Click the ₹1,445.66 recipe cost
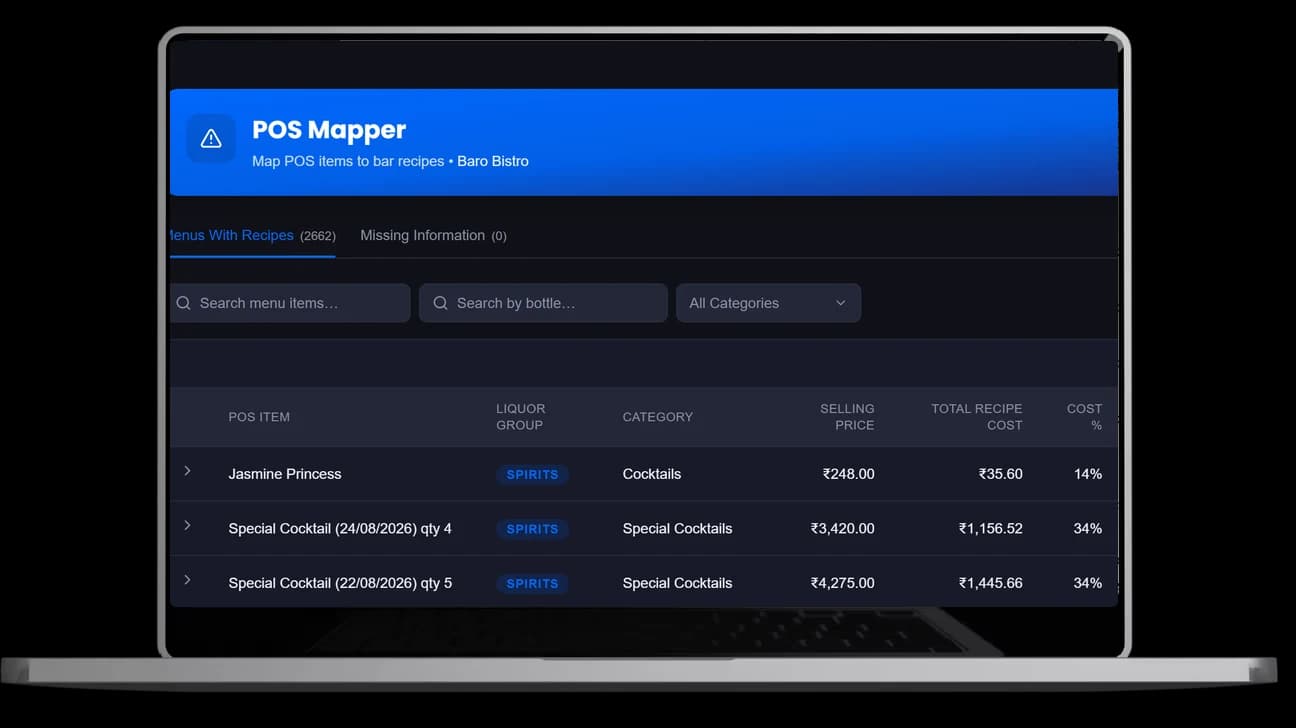This screenshot has height=728, width=1296. (990, 583)
